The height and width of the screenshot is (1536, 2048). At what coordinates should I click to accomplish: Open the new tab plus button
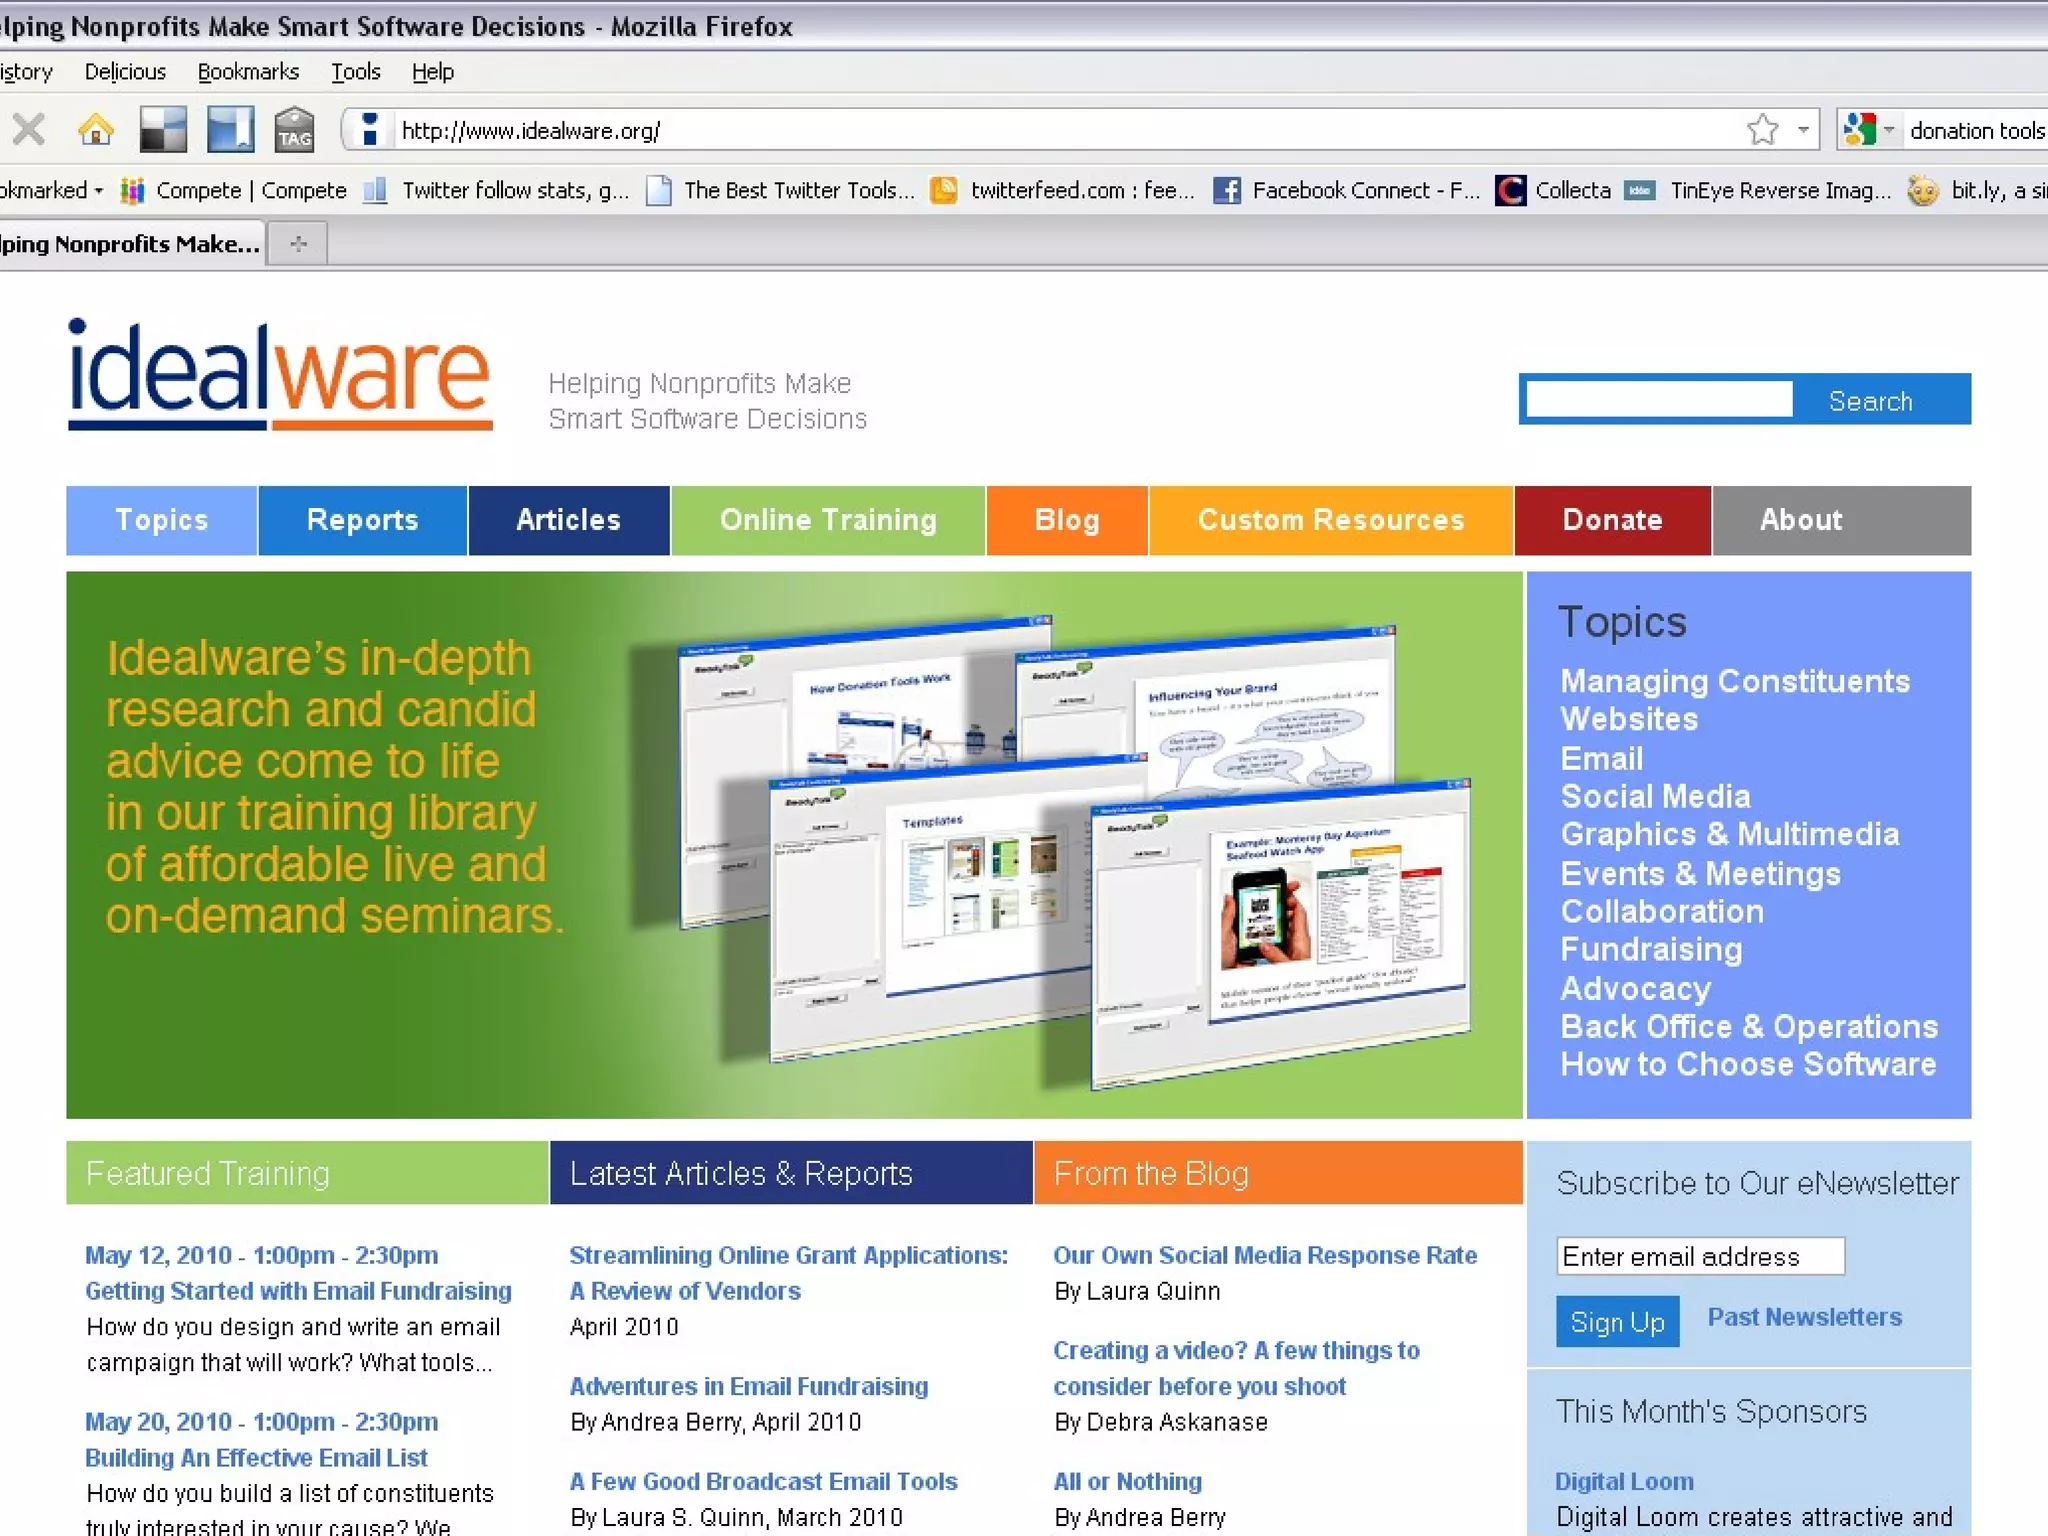298,244
